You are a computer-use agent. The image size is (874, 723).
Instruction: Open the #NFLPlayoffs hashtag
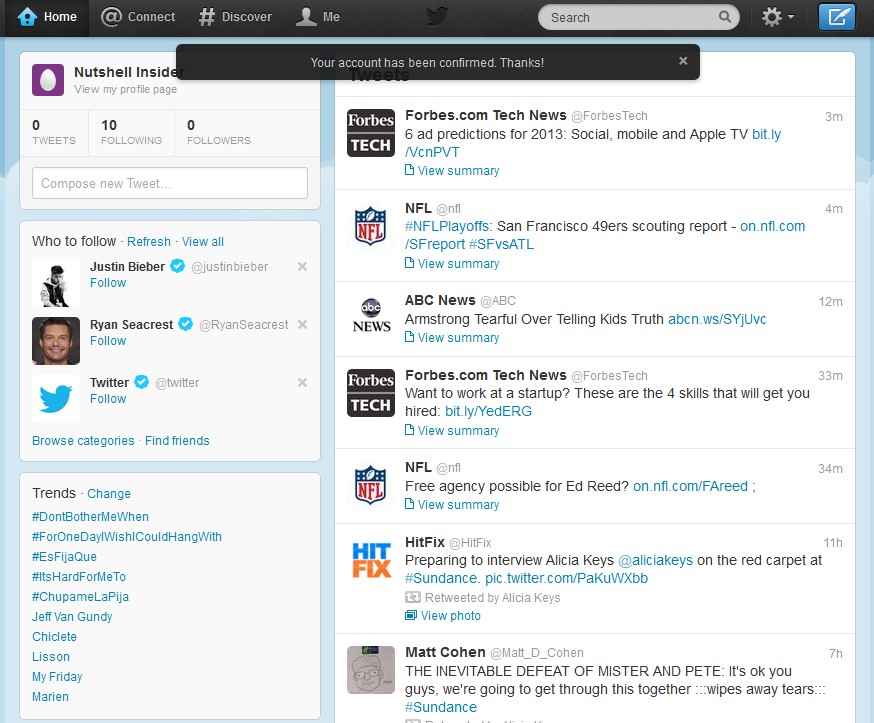point(448,226)
